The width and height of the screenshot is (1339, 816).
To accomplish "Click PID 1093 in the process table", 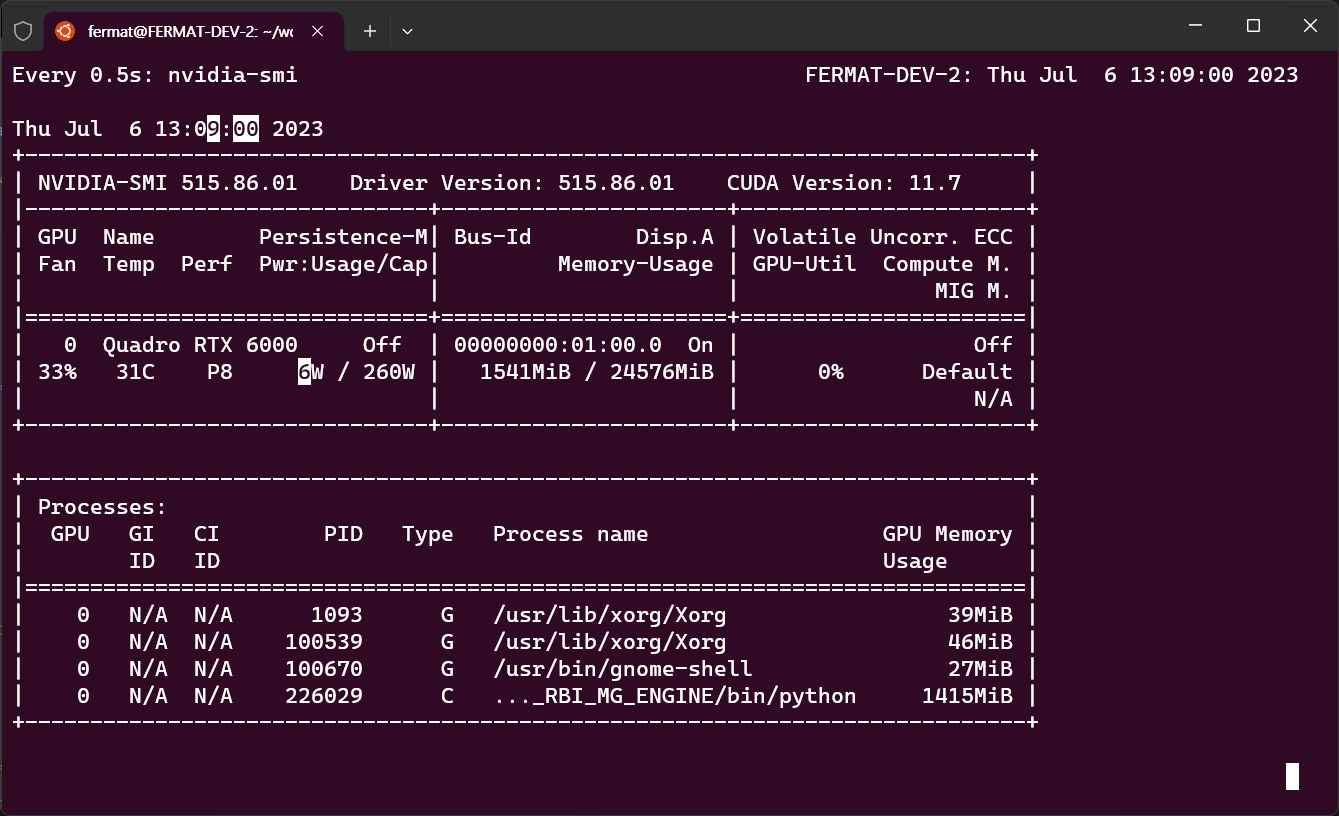I will [337, 615].
